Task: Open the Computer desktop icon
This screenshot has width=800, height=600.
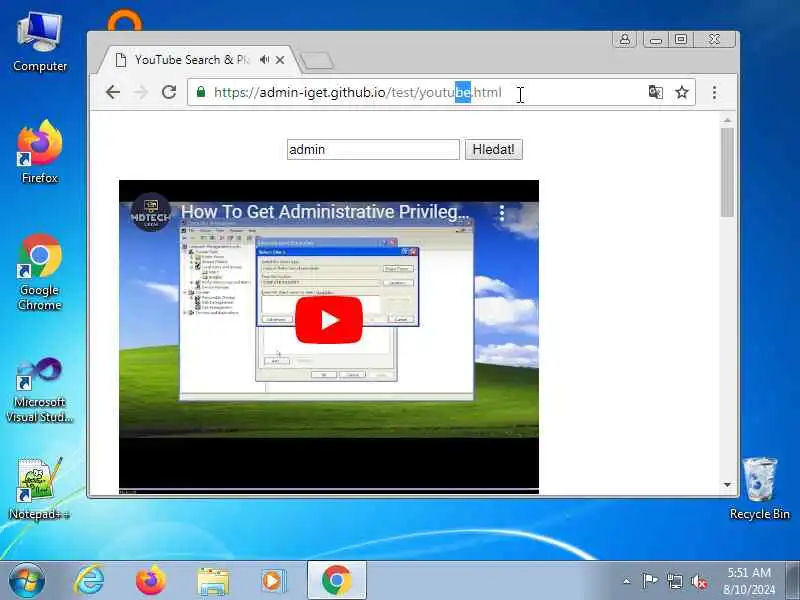Action: point(40,42)
